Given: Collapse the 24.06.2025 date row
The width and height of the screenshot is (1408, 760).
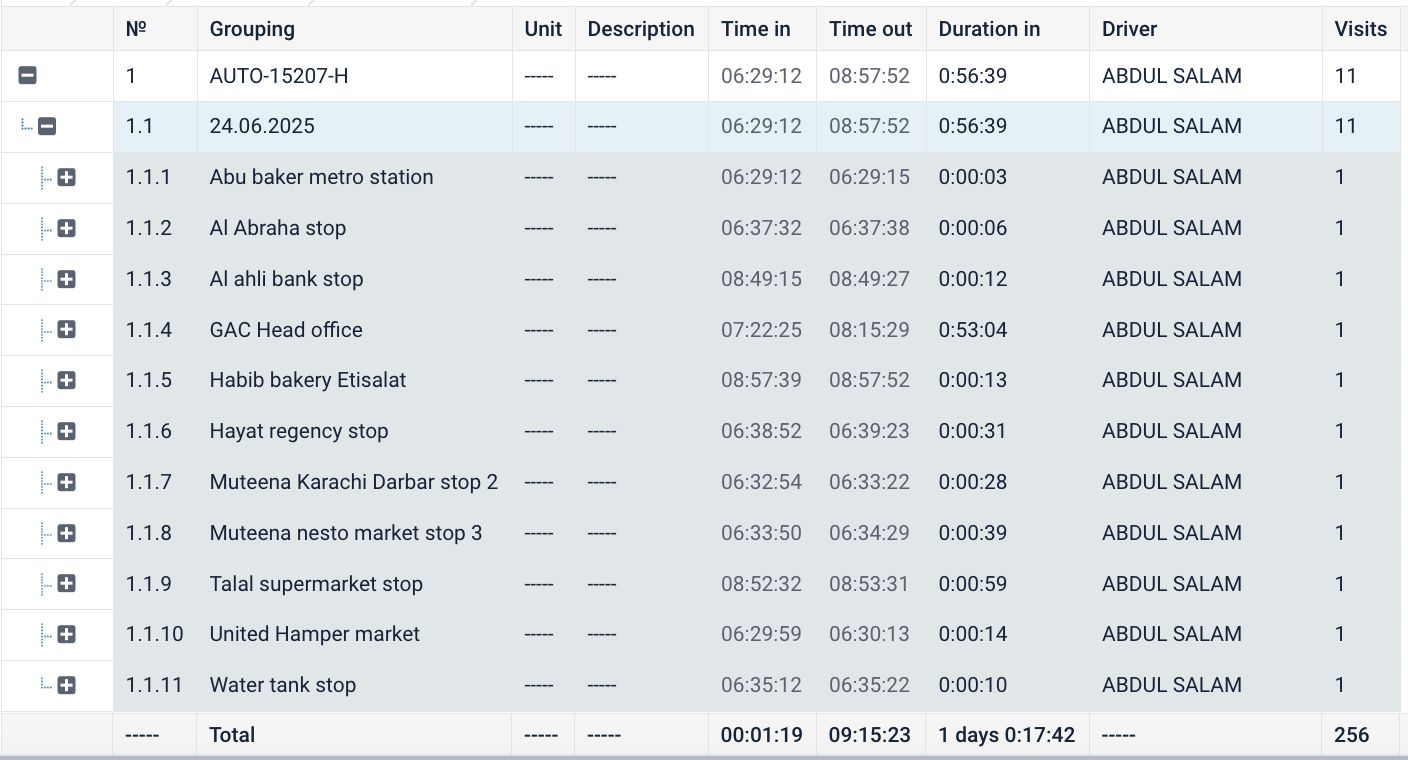Looking at the screenshot, I should pos(47,127).
